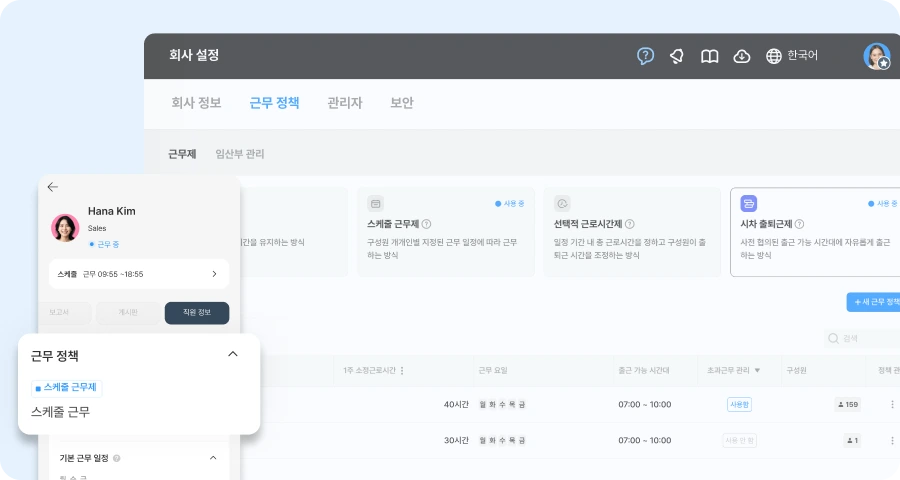Collapse the 기본 근무 일정 section

click(x=213, y=458)
